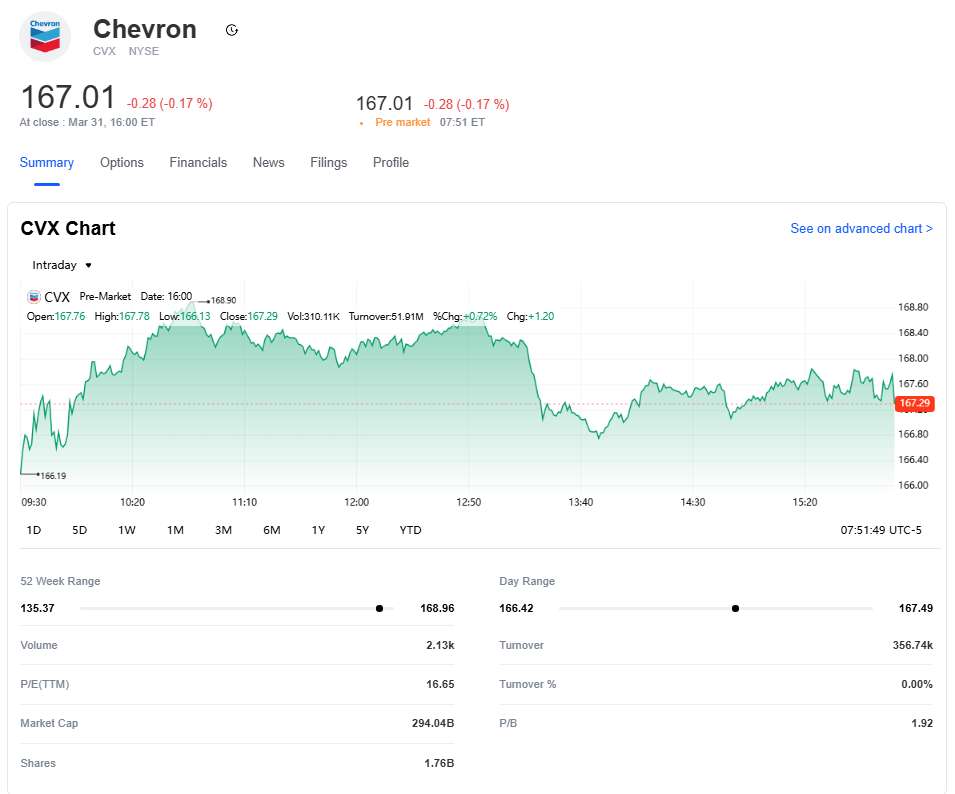955x794 pixels.
Task: Click the red 167.29 price label on chart
Action: coord(914,403)
